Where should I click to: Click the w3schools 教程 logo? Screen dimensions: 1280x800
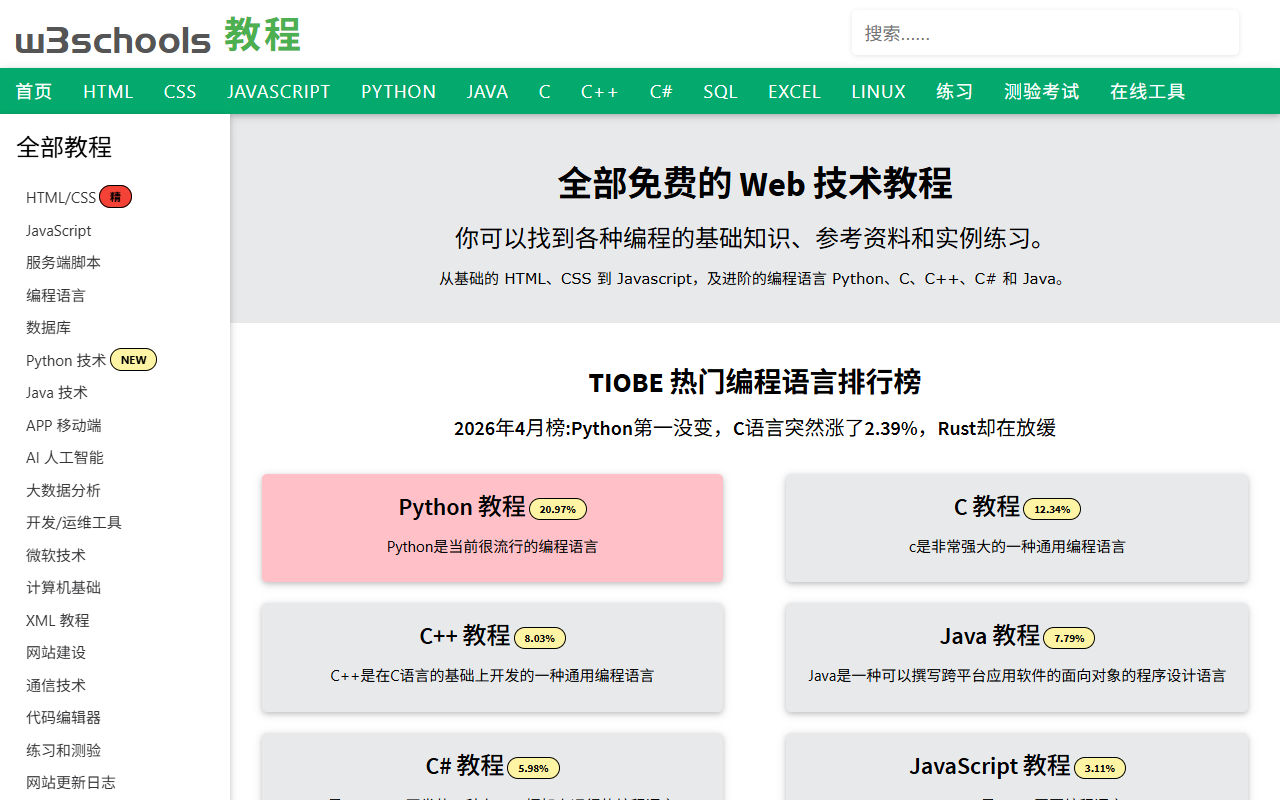157,36
